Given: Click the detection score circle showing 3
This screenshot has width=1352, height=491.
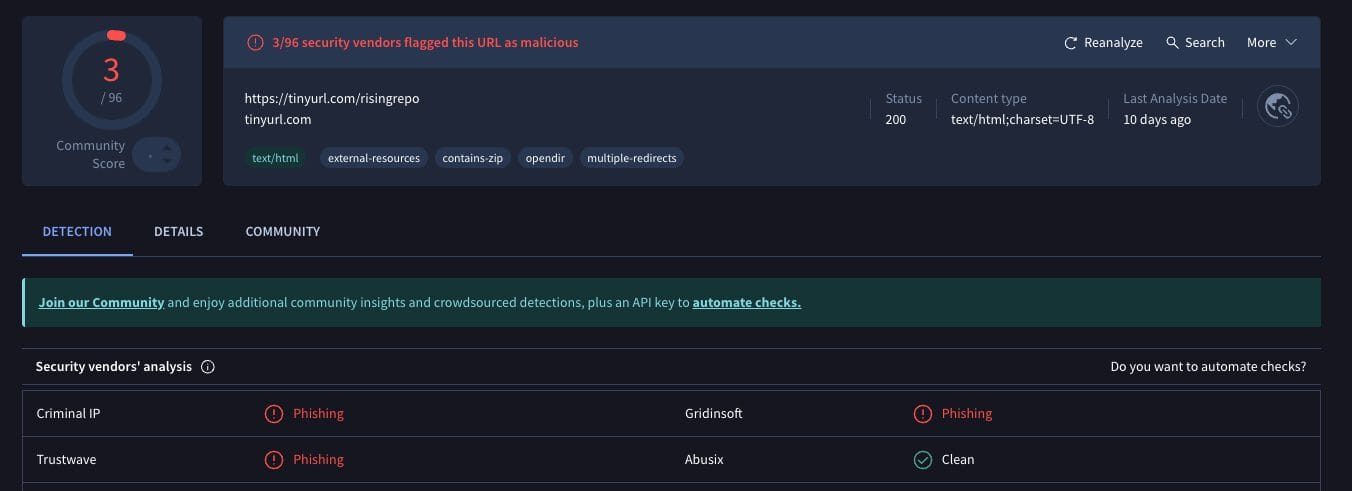Looking at the screenshot, I should pyautogui.click(x=111, y=78).
